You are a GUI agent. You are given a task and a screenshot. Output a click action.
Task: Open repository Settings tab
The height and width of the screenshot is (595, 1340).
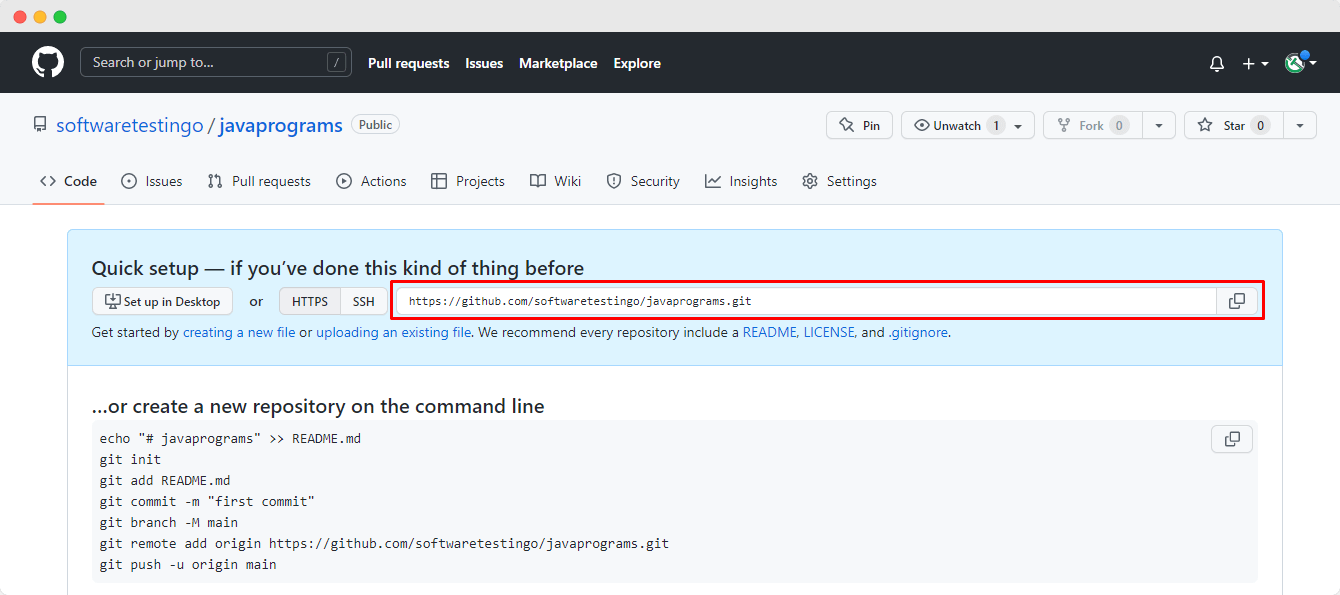click(839, 181)
